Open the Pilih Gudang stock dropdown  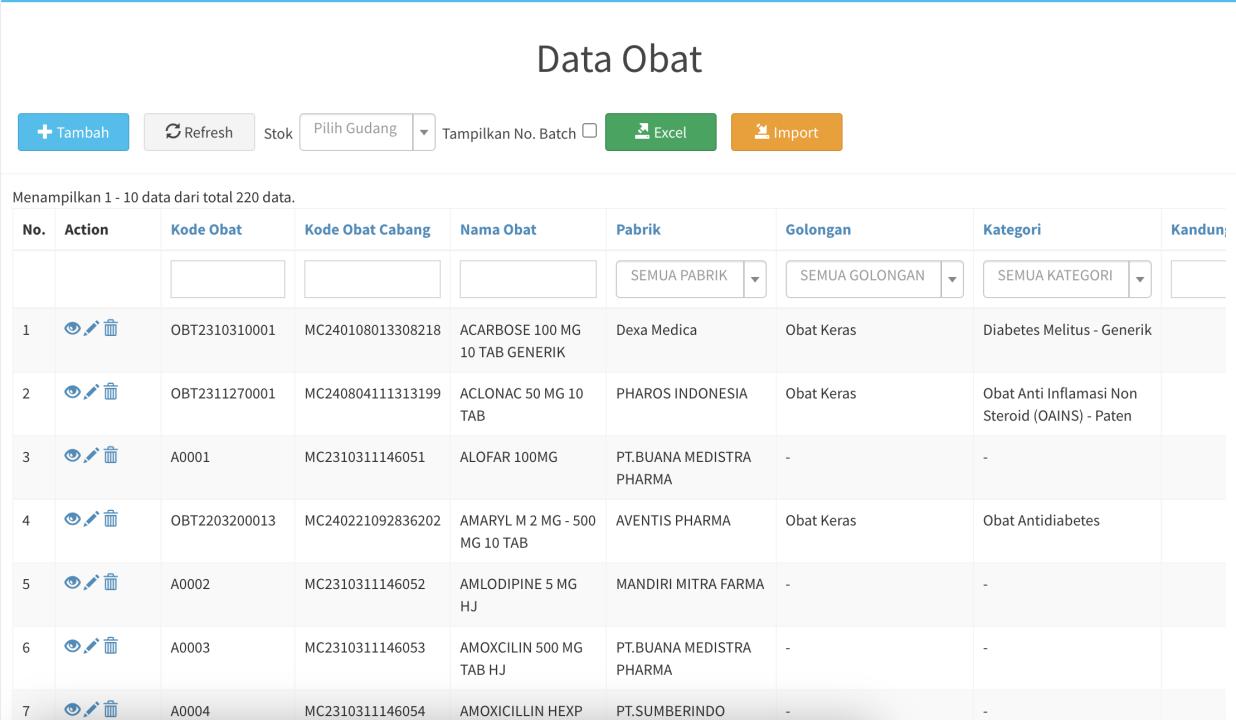coord(367,132)
